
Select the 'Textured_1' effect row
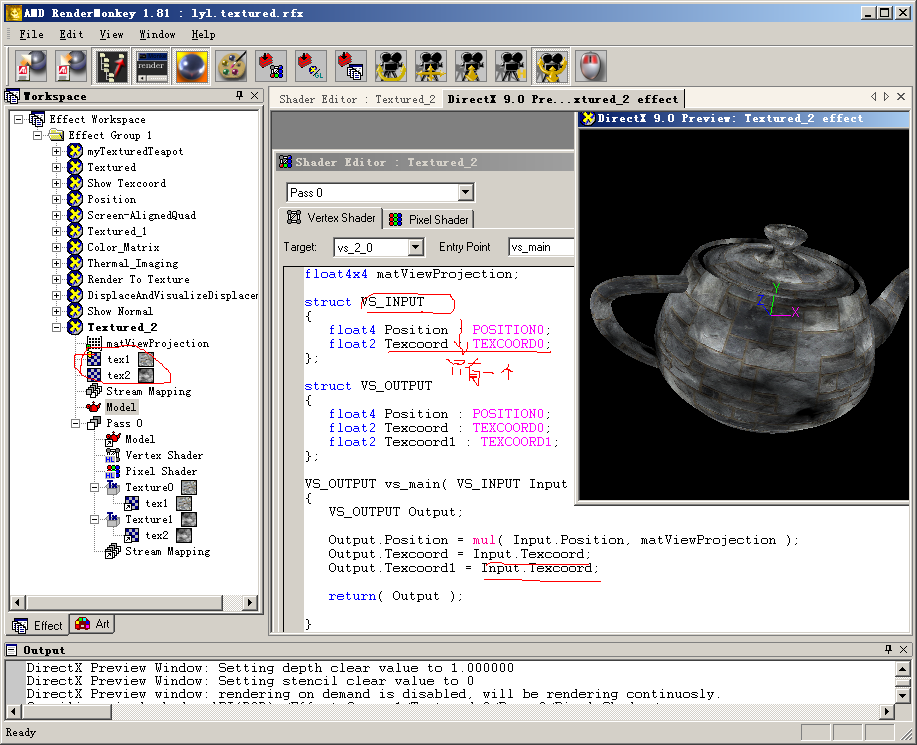tap(117, 232)
